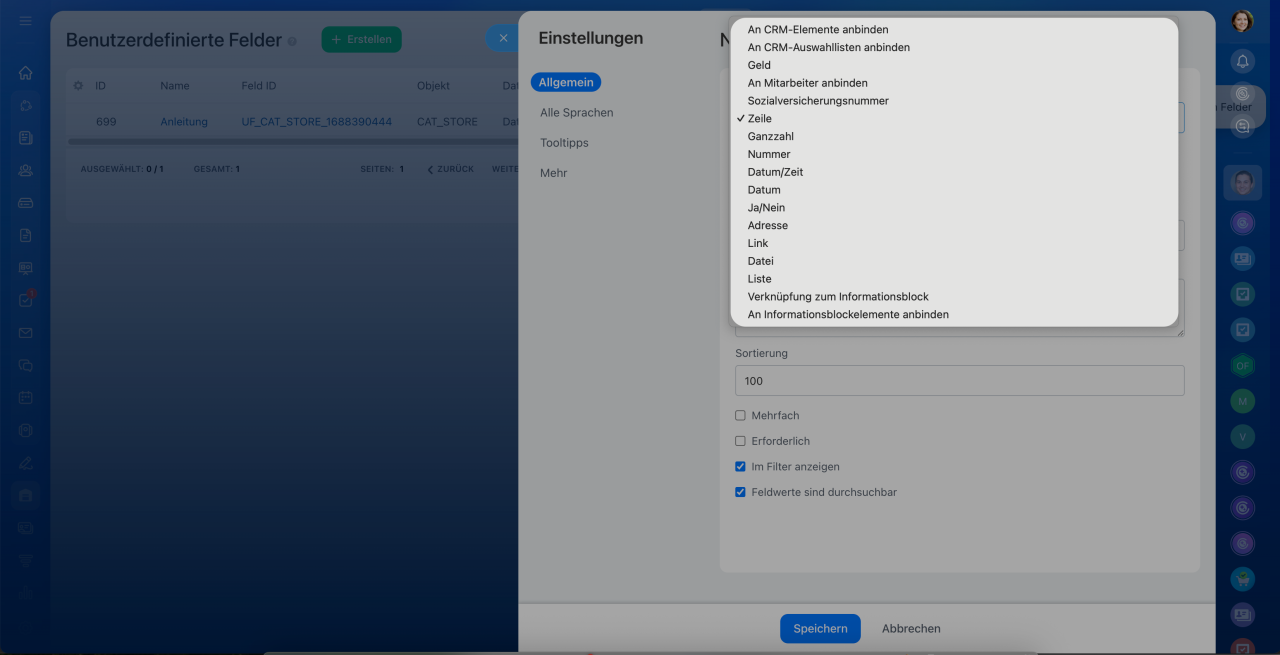Open the people group icon in sidebar
Viewport: 1280px width, 655px height.
25,170
